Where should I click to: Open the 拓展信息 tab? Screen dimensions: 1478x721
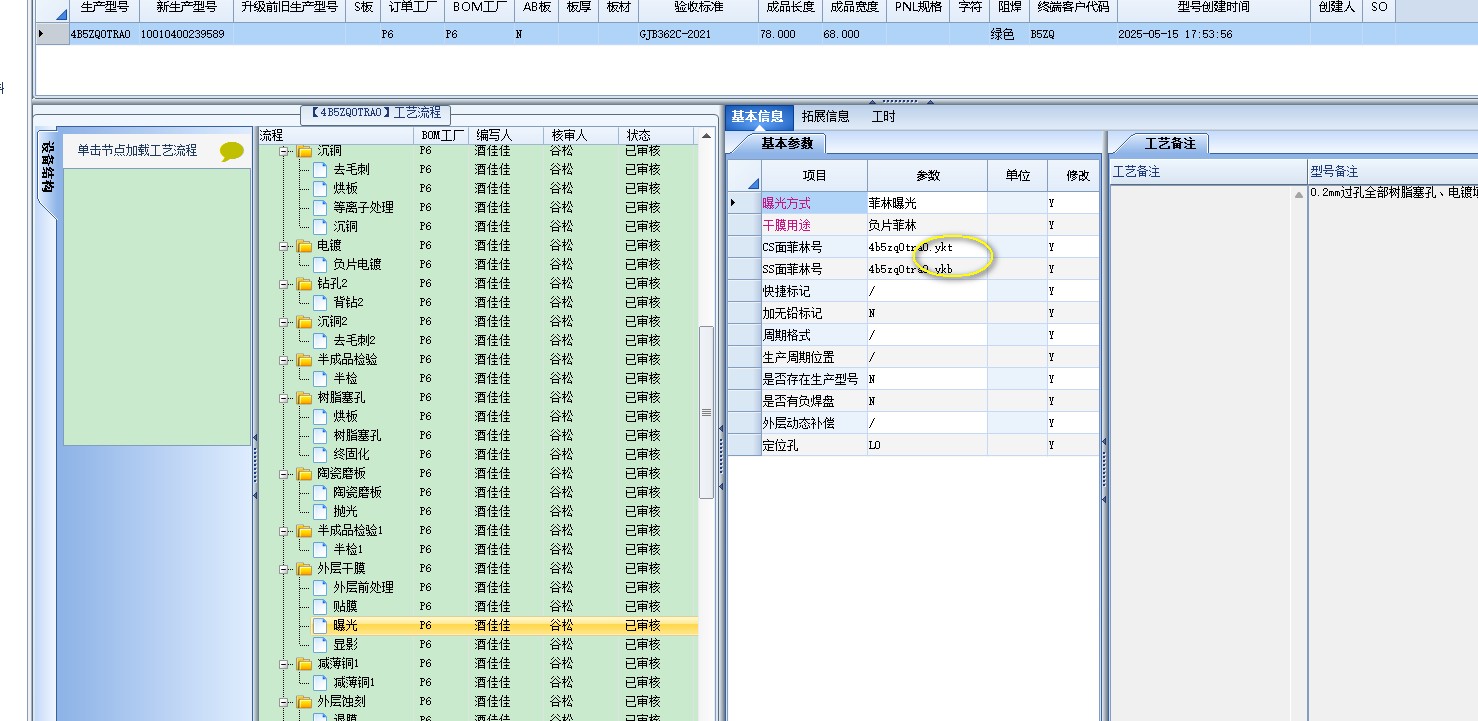(826, 117)
